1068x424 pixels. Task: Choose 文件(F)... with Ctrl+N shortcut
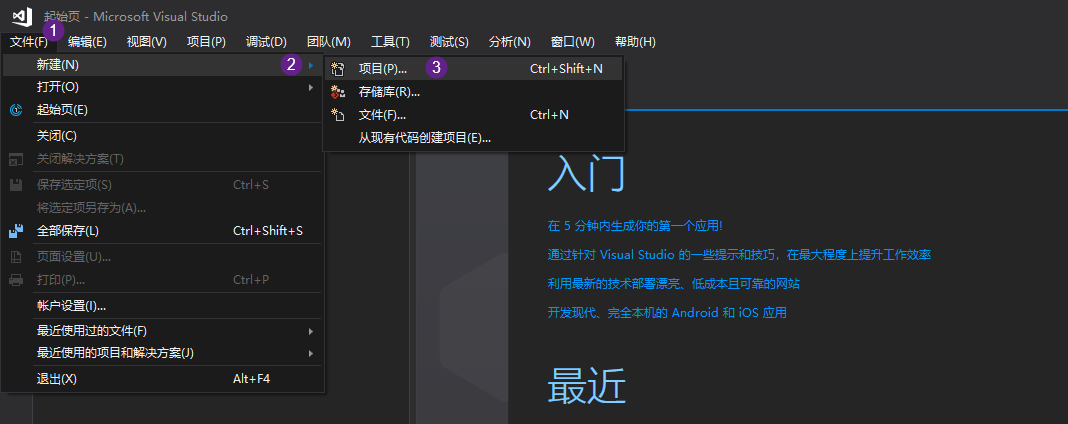pyautogui.click(x=473, y=115)
